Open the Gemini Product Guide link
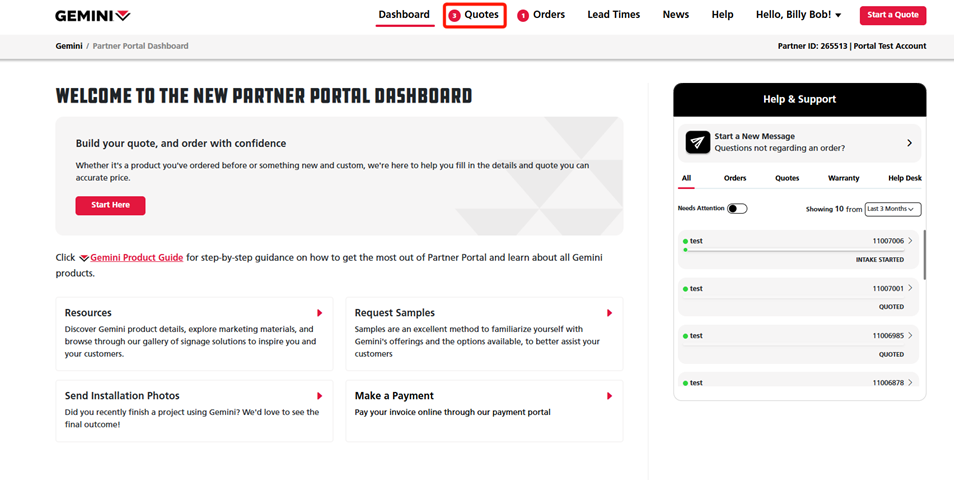Image resolution: width=954 pixels, height=480 pixels. 136,257
